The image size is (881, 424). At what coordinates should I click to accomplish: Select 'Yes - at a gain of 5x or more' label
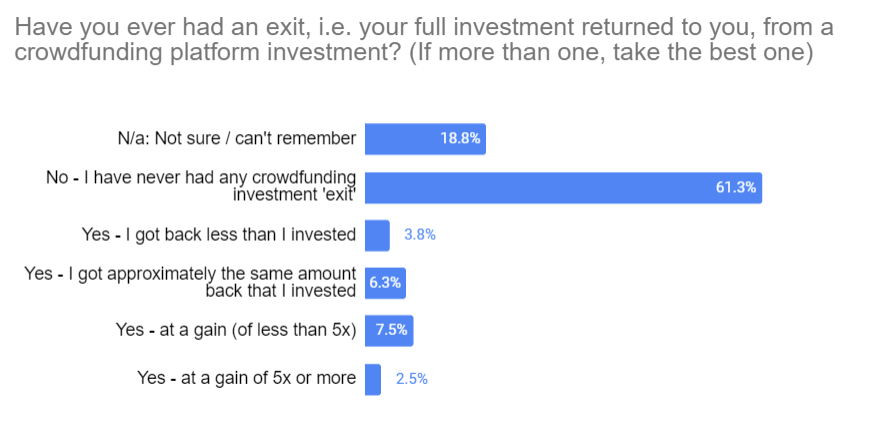coord(246,378)
